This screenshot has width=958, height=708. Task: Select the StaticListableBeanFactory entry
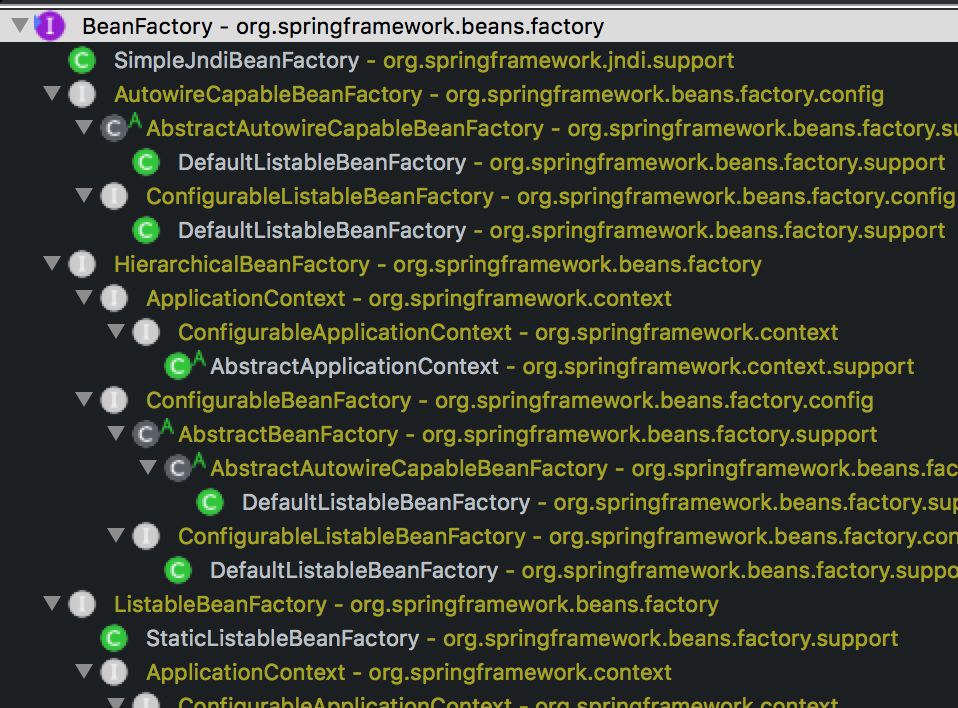click(282, 638)
